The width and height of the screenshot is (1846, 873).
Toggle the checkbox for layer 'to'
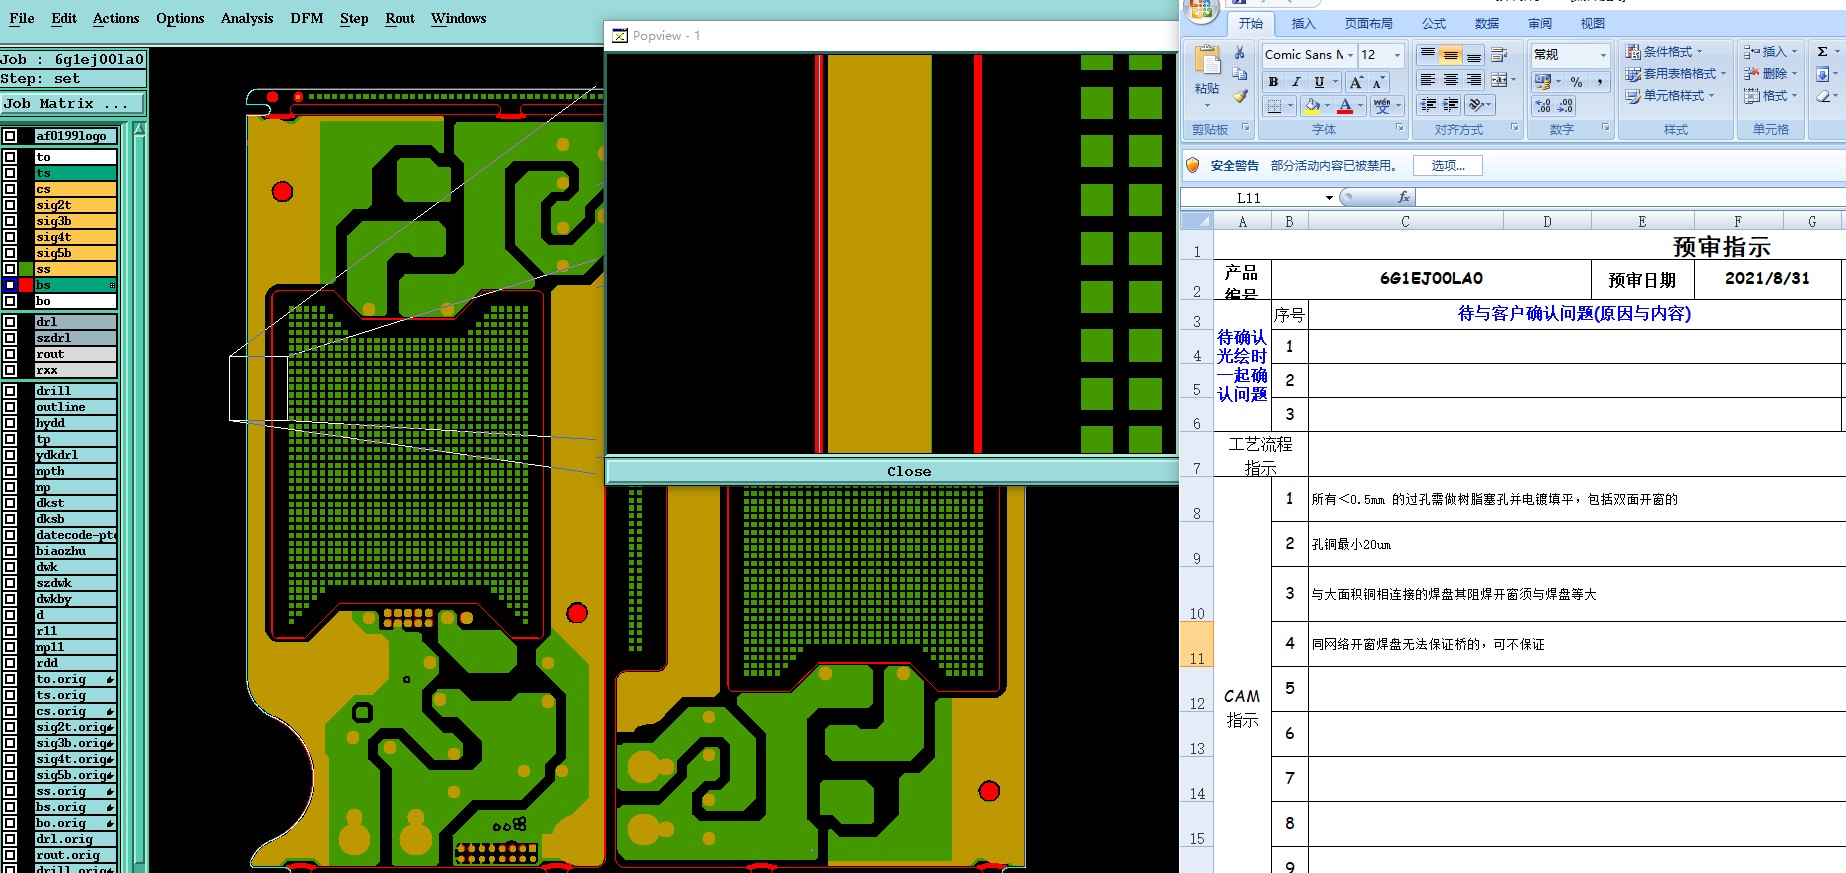coord(10,157)
